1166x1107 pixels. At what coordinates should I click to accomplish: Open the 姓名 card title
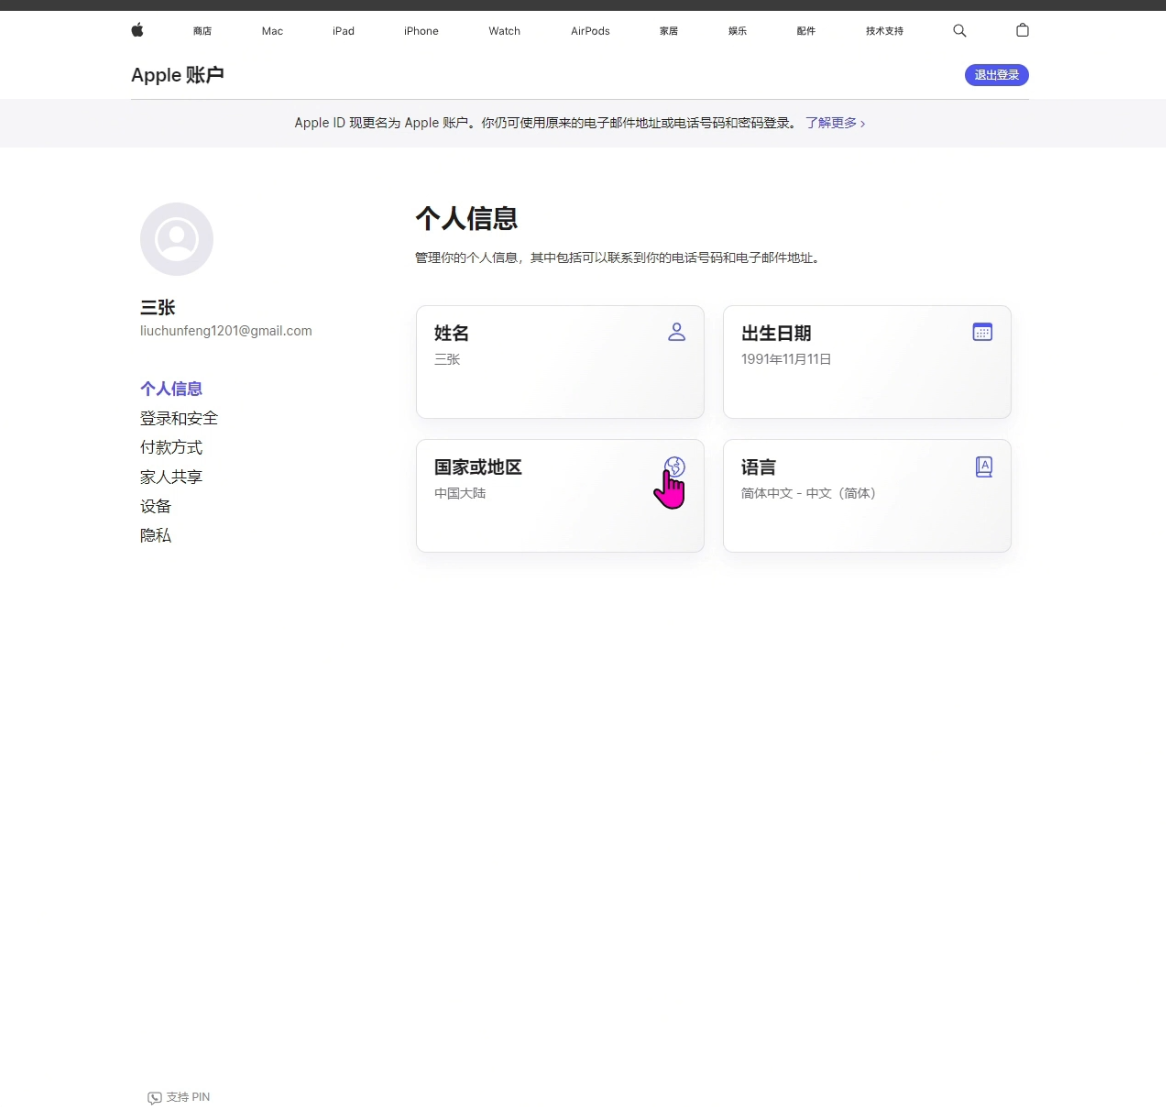[451, 333]
